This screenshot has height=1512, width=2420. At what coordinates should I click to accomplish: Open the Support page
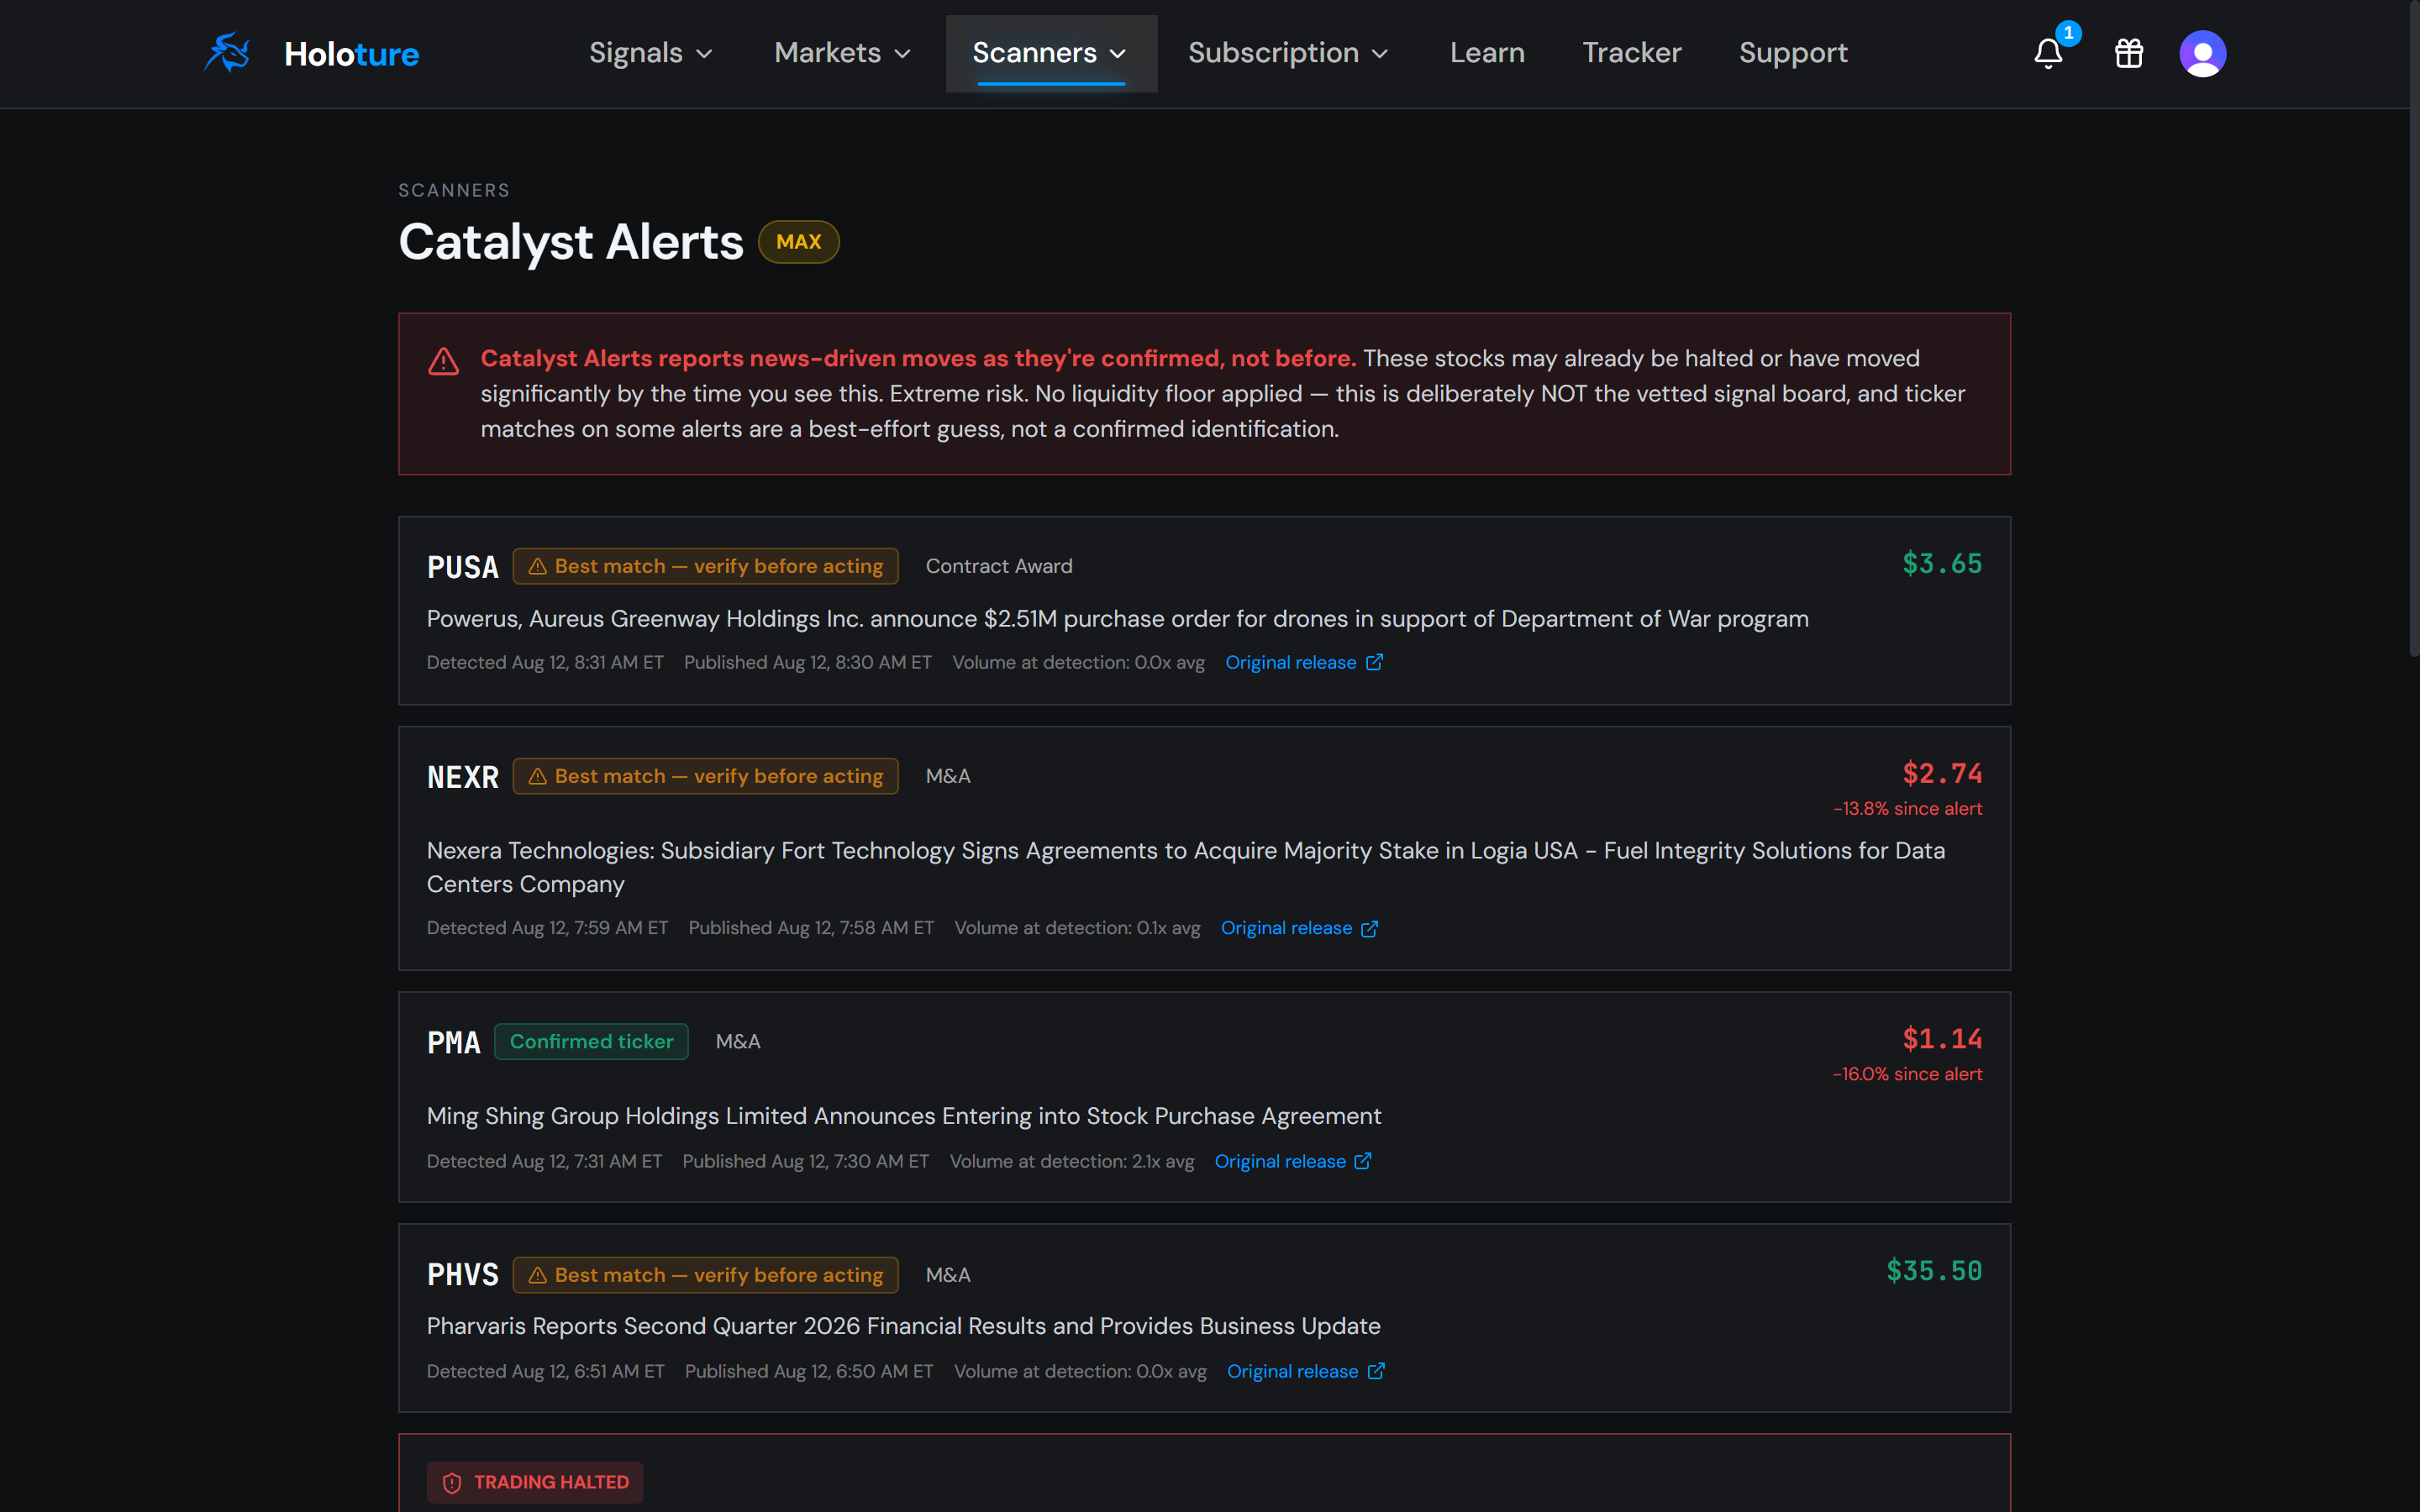[x=1793, y=53]
